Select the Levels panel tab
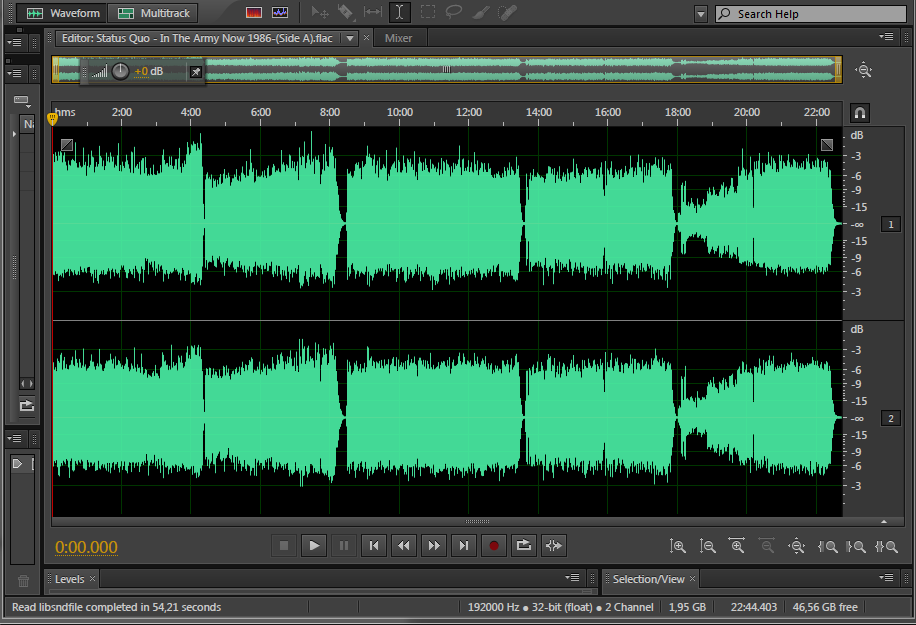 coord(70,579)
